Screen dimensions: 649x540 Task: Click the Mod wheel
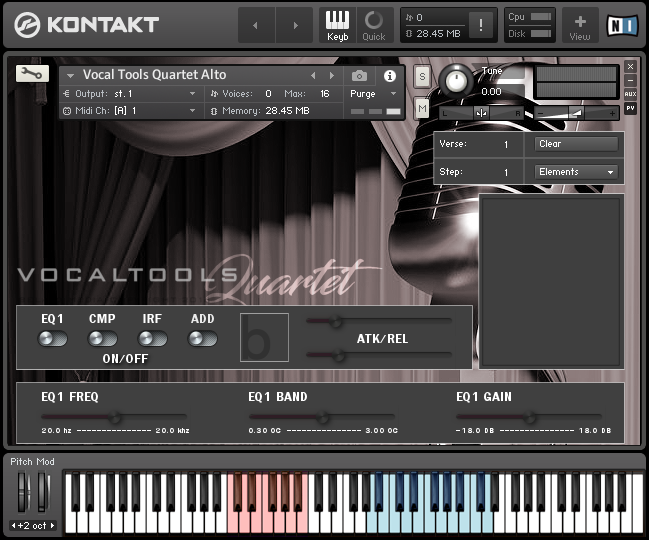[x=43, y=492]
